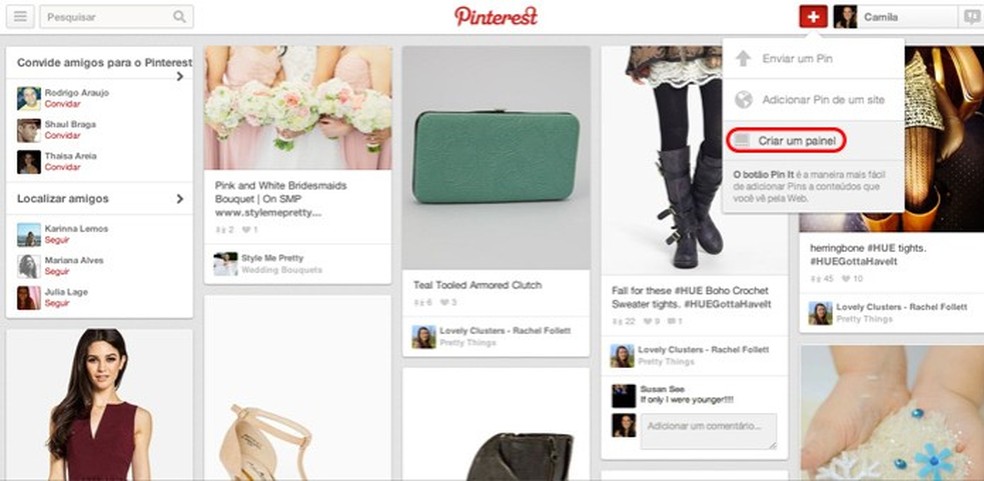The image size is (984, 481).
Task: Expand the Localizar amigos chevron
Action: coord(180,198)
